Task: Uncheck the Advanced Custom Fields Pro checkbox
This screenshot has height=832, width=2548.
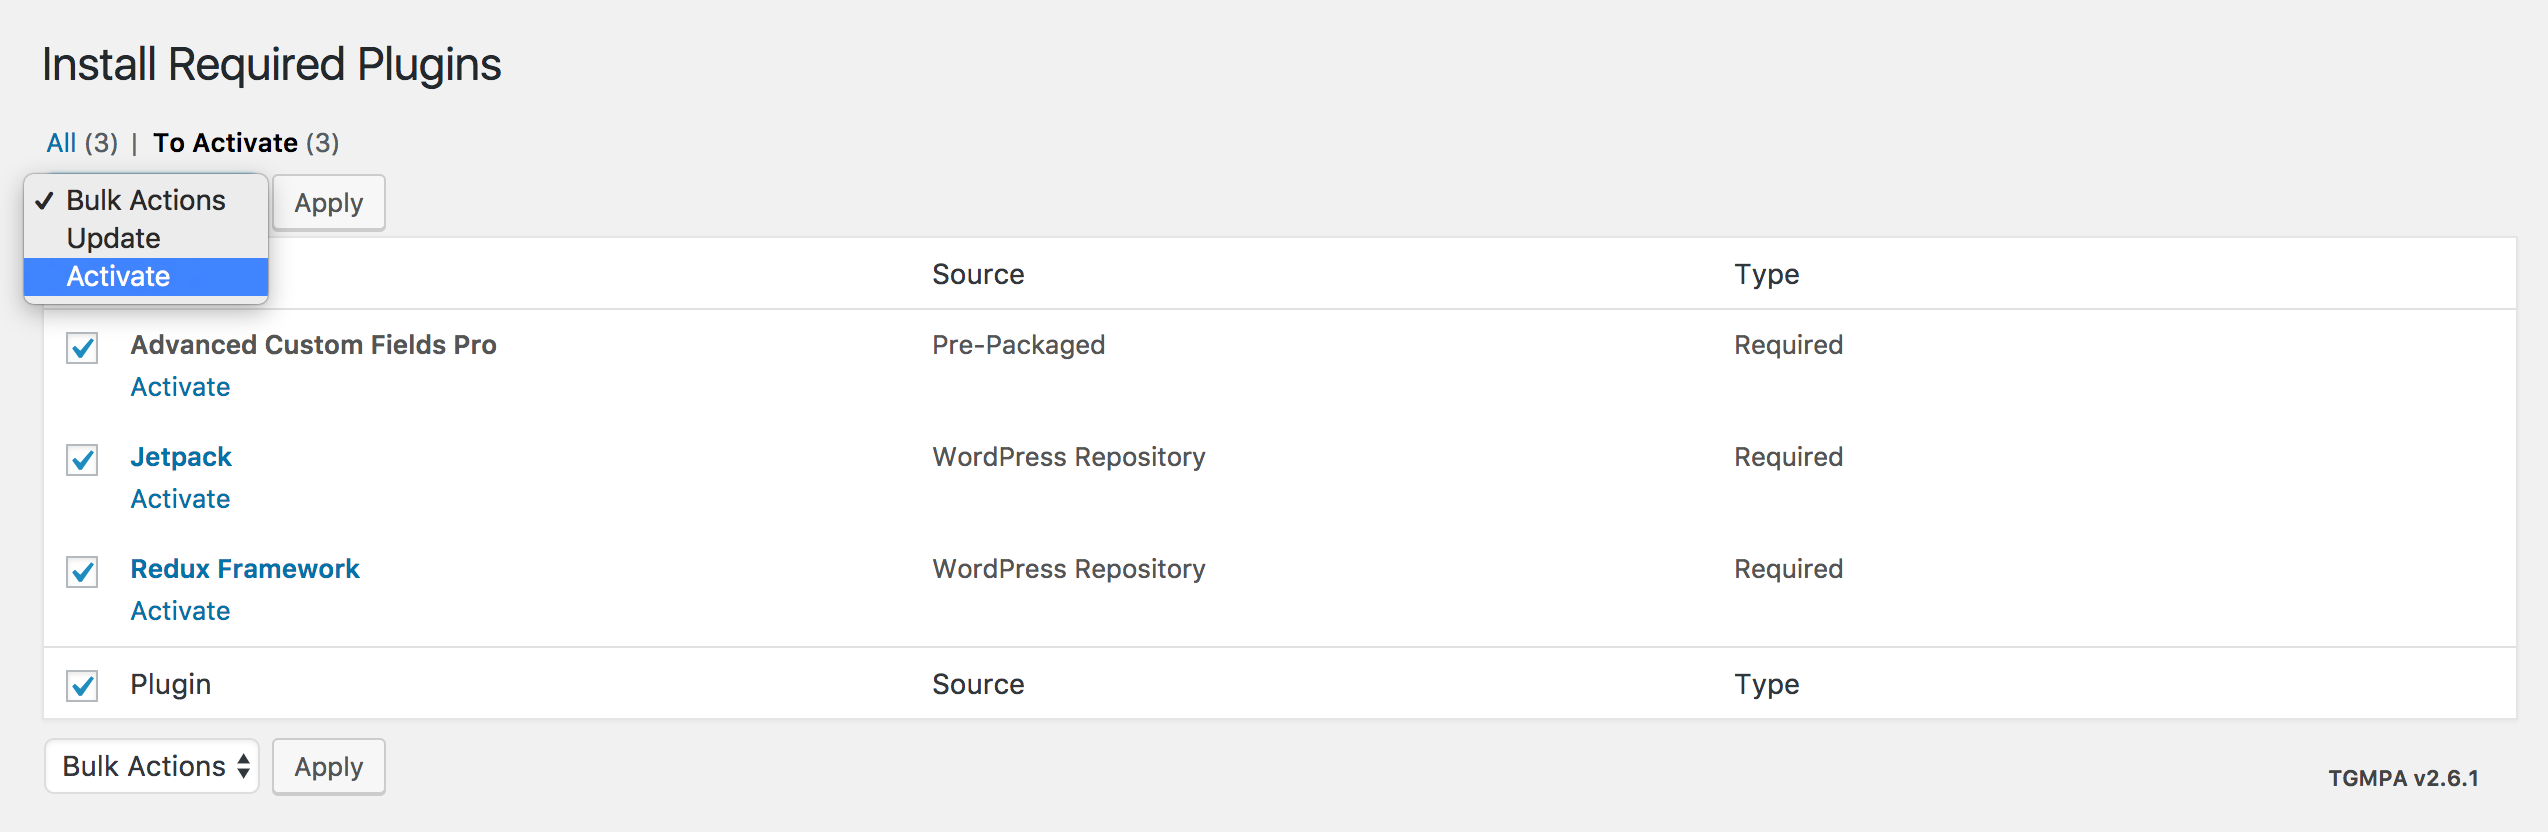Action: point(82,348)
